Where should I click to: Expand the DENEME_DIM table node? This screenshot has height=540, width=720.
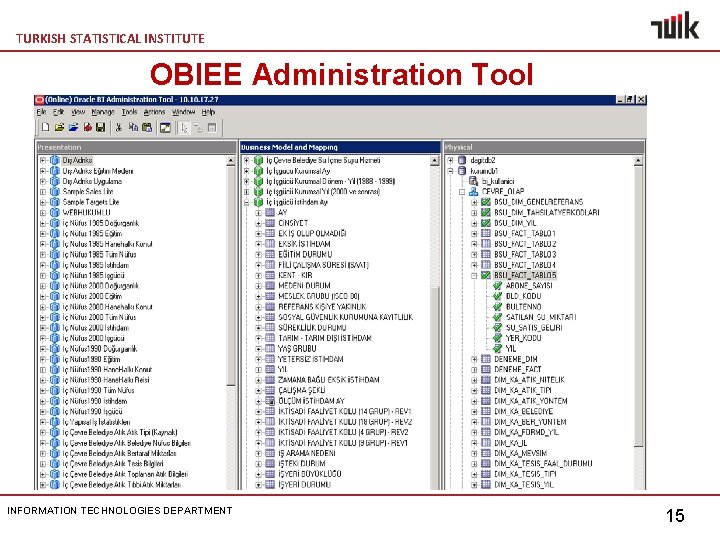[474, 359]
